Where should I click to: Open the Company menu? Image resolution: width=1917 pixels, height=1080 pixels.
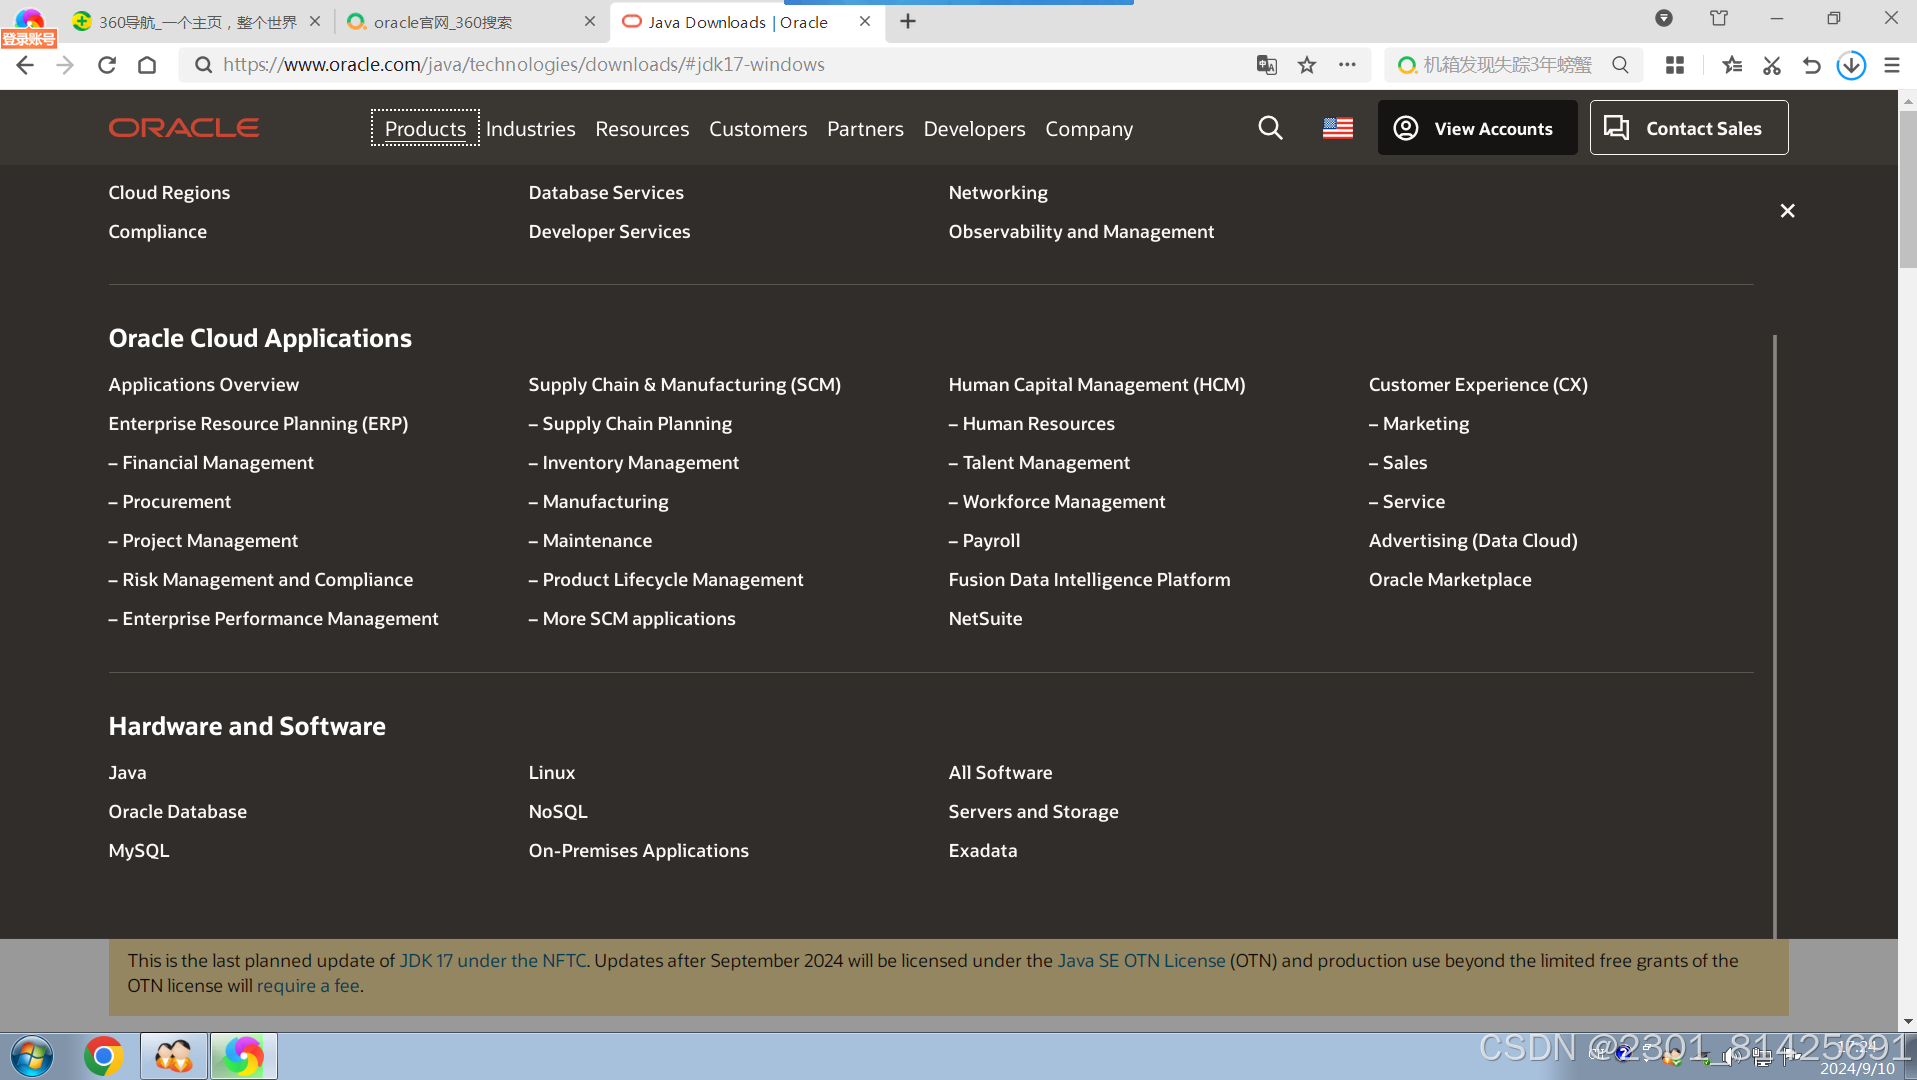pyautogui.click(x=1089, y=129)
